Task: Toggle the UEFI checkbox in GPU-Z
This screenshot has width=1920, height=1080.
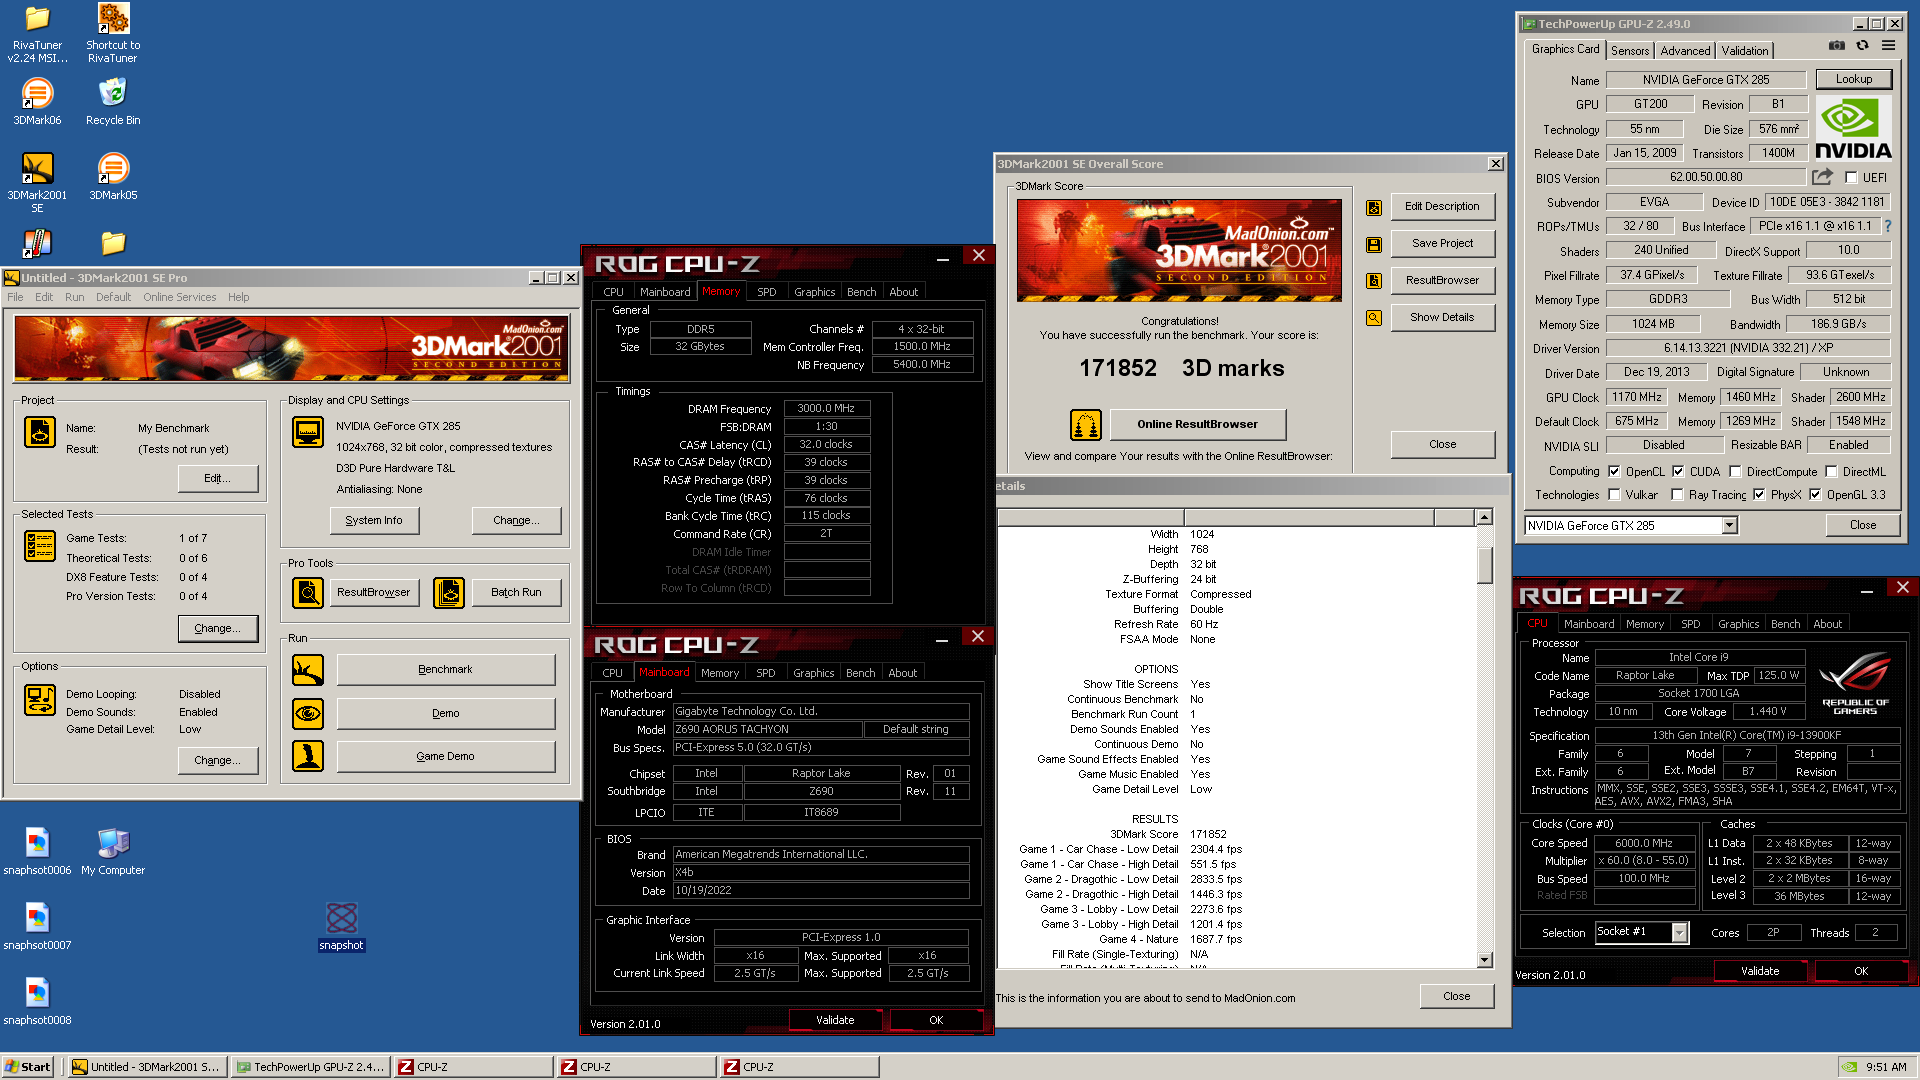Action: (x=1850, y=178)
